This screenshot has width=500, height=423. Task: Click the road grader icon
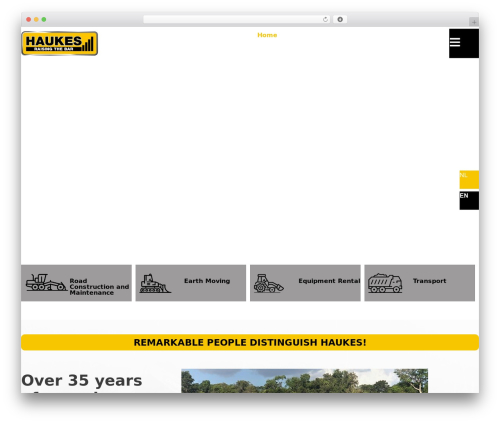coord(46,283)
